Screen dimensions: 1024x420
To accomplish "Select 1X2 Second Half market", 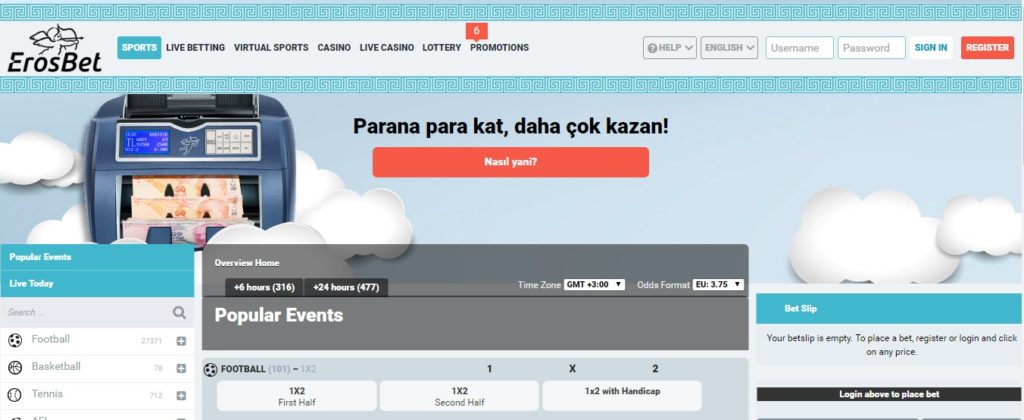I will tap(459, 396).
